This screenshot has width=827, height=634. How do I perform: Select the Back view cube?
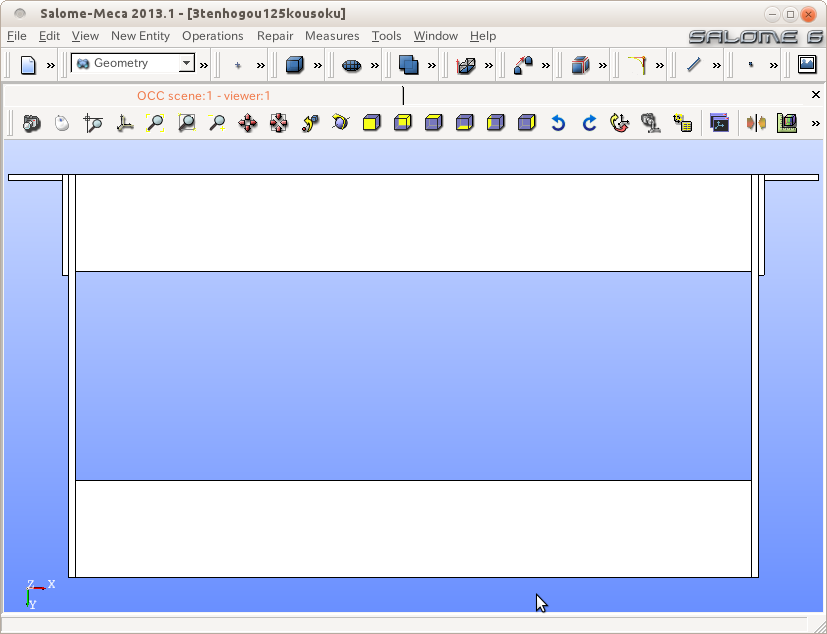click(x=403, y=123)
